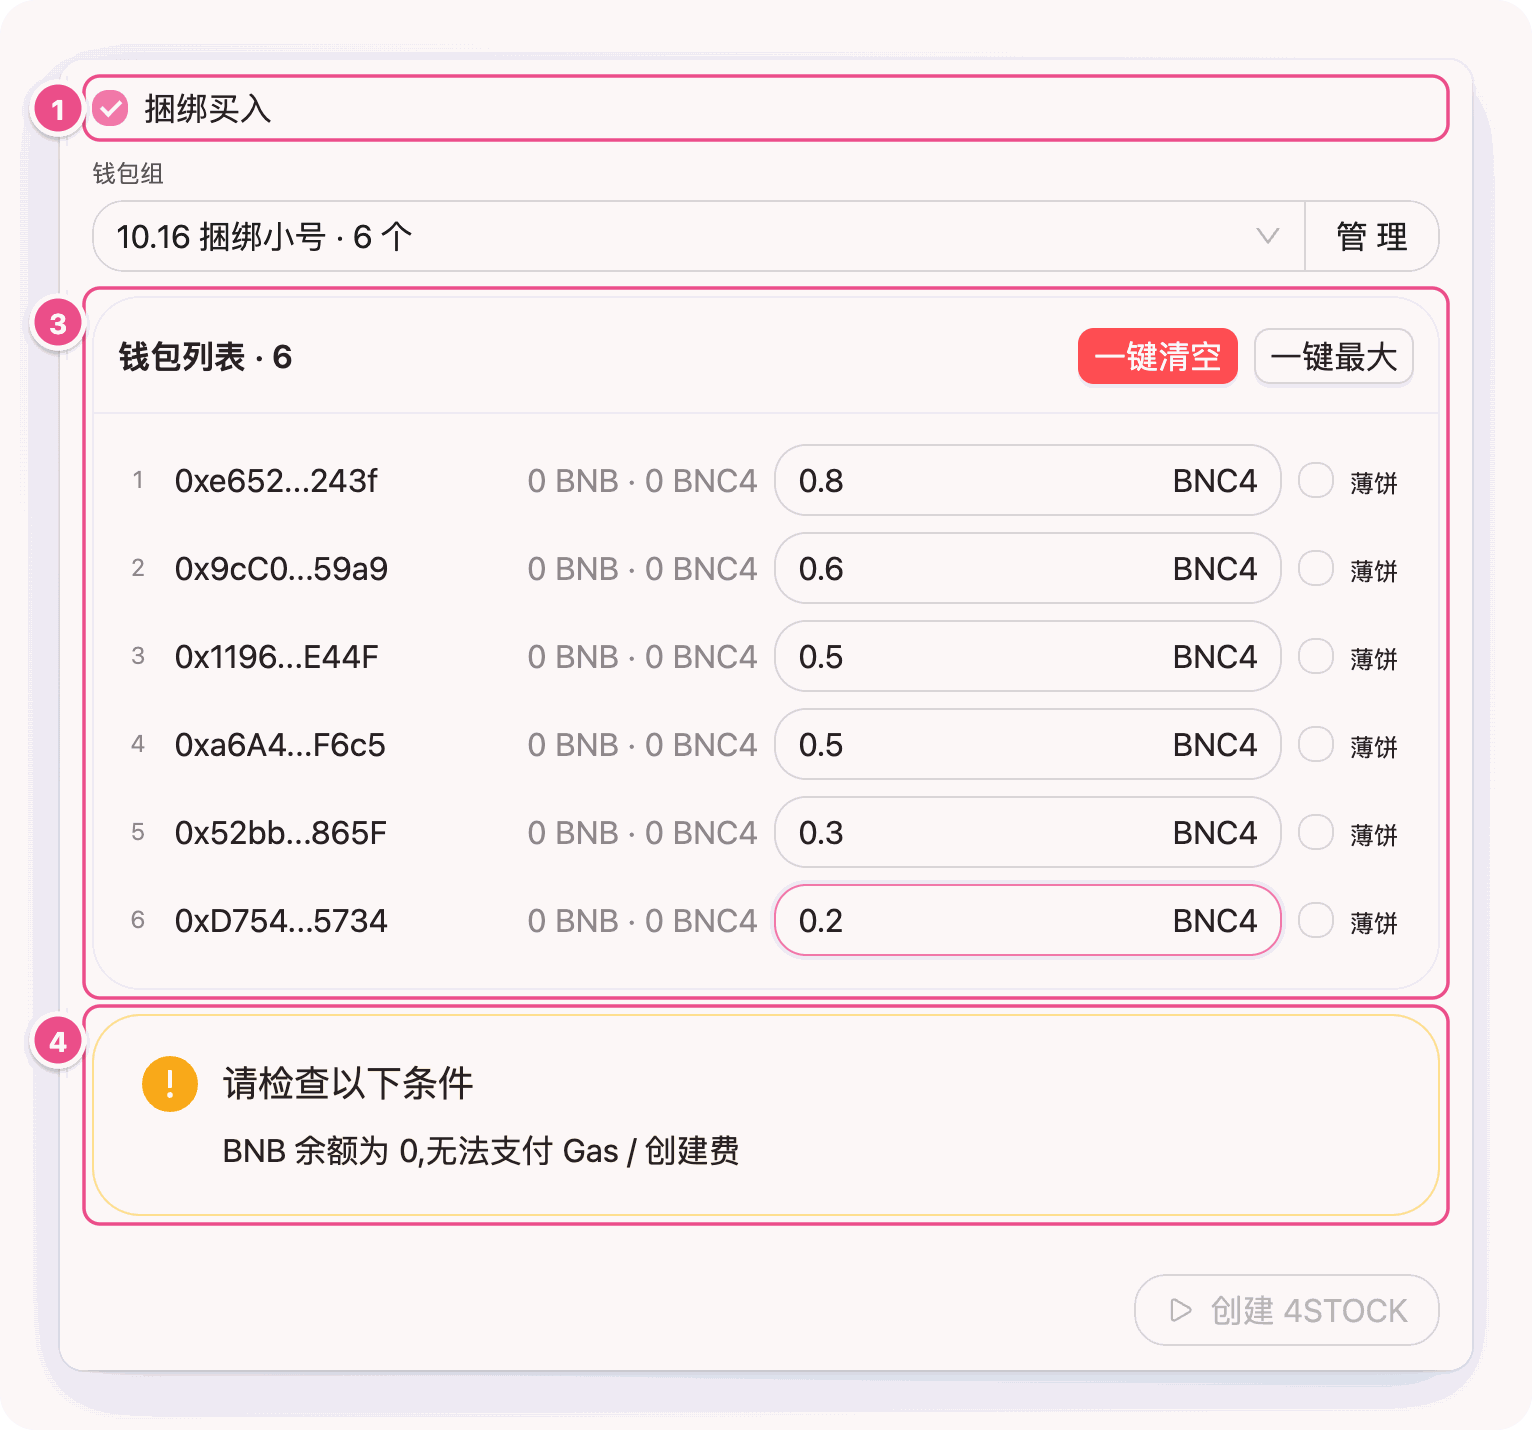Image resolution: width=1532 pixels, height=1430 pixels.
Task: Focus the 0.2 BNC4 amount field
Action: pos(1028,921)
